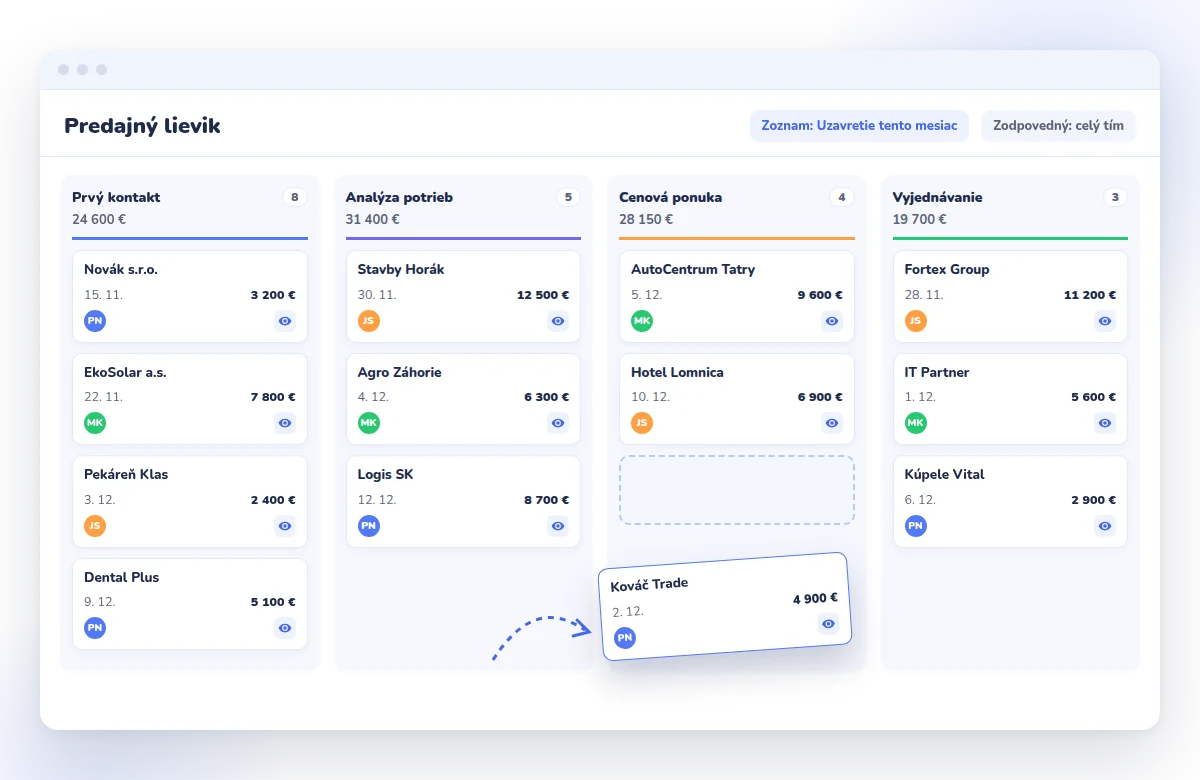1200x780 pixels.
Task: Click the 'Analýza potrieb' column header
Action: pos(399,197)
